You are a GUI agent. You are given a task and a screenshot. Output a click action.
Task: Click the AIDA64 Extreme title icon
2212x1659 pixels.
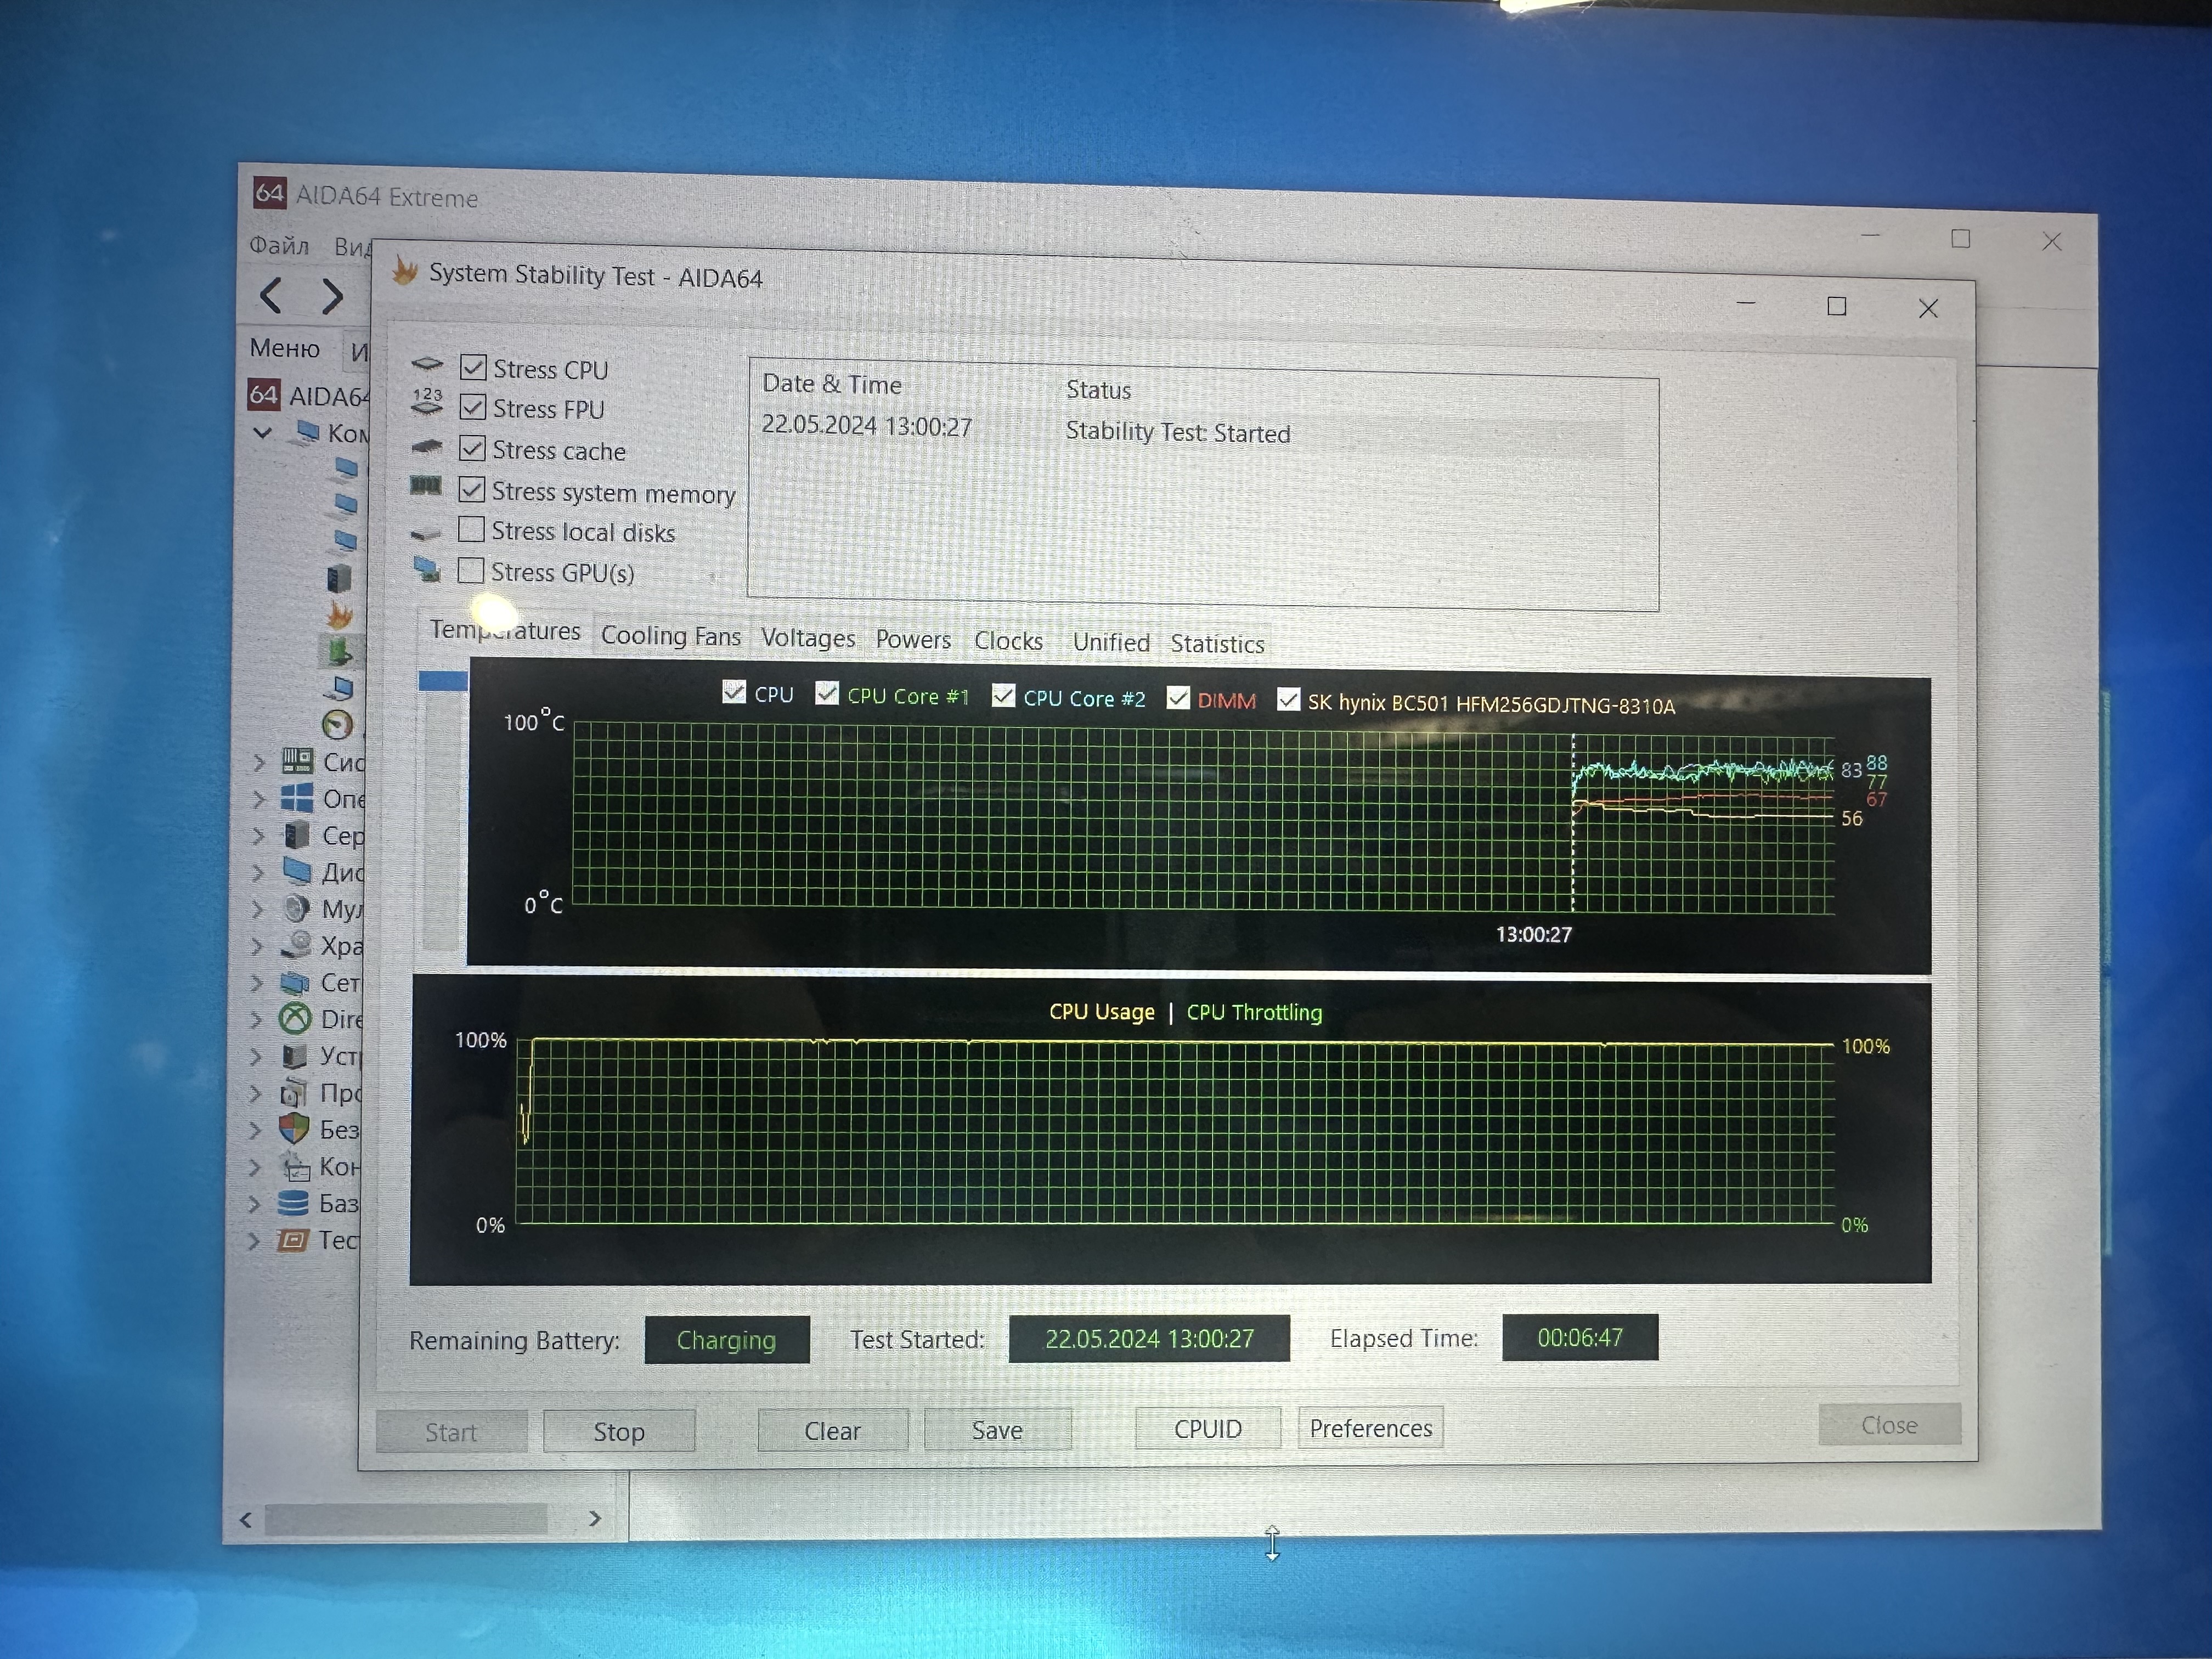269,192
